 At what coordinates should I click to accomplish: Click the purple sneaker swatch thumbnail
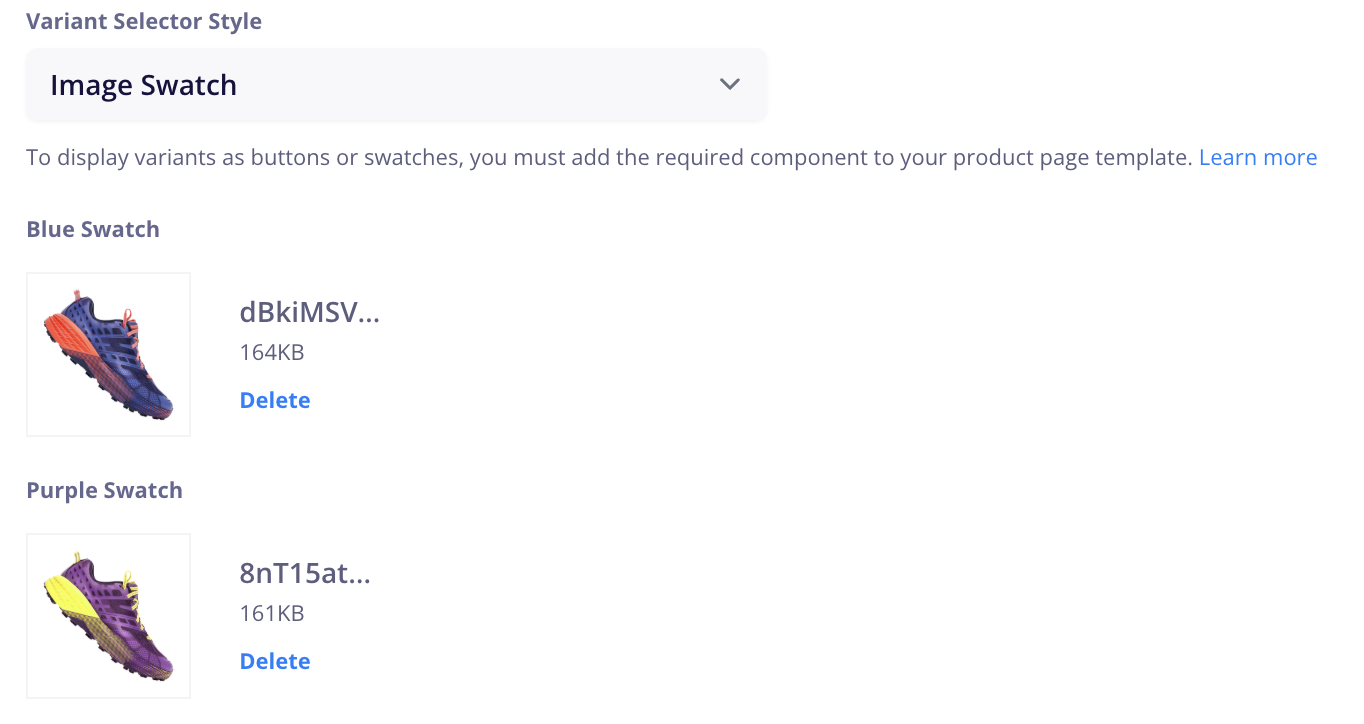coord(108,616)
